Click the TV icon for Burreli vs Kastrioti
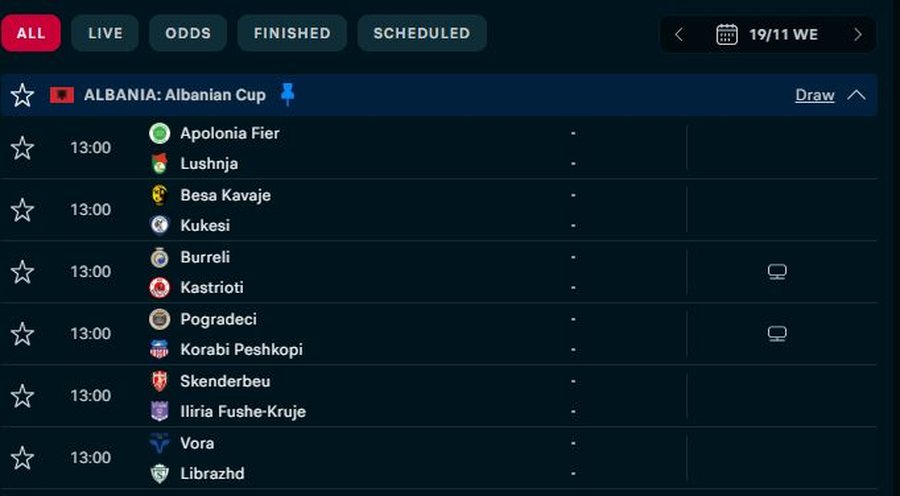Viewport: 900px width, 496px height. pos(777,272)
